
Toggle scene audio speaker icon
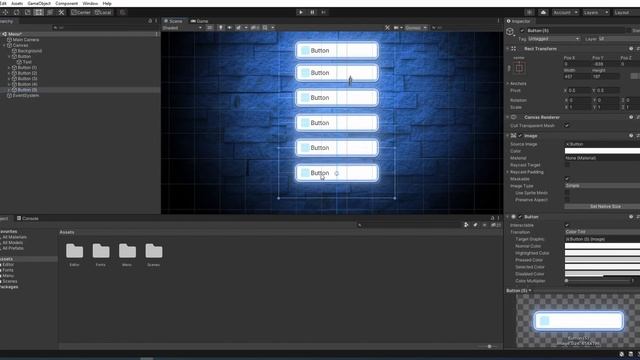pos(229,28)
